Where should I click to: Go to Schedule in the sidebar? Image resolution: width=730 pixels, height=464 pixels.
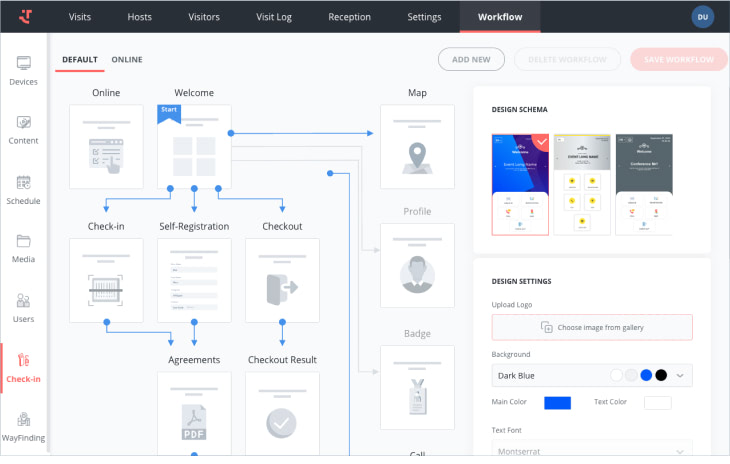pos(23,189)
